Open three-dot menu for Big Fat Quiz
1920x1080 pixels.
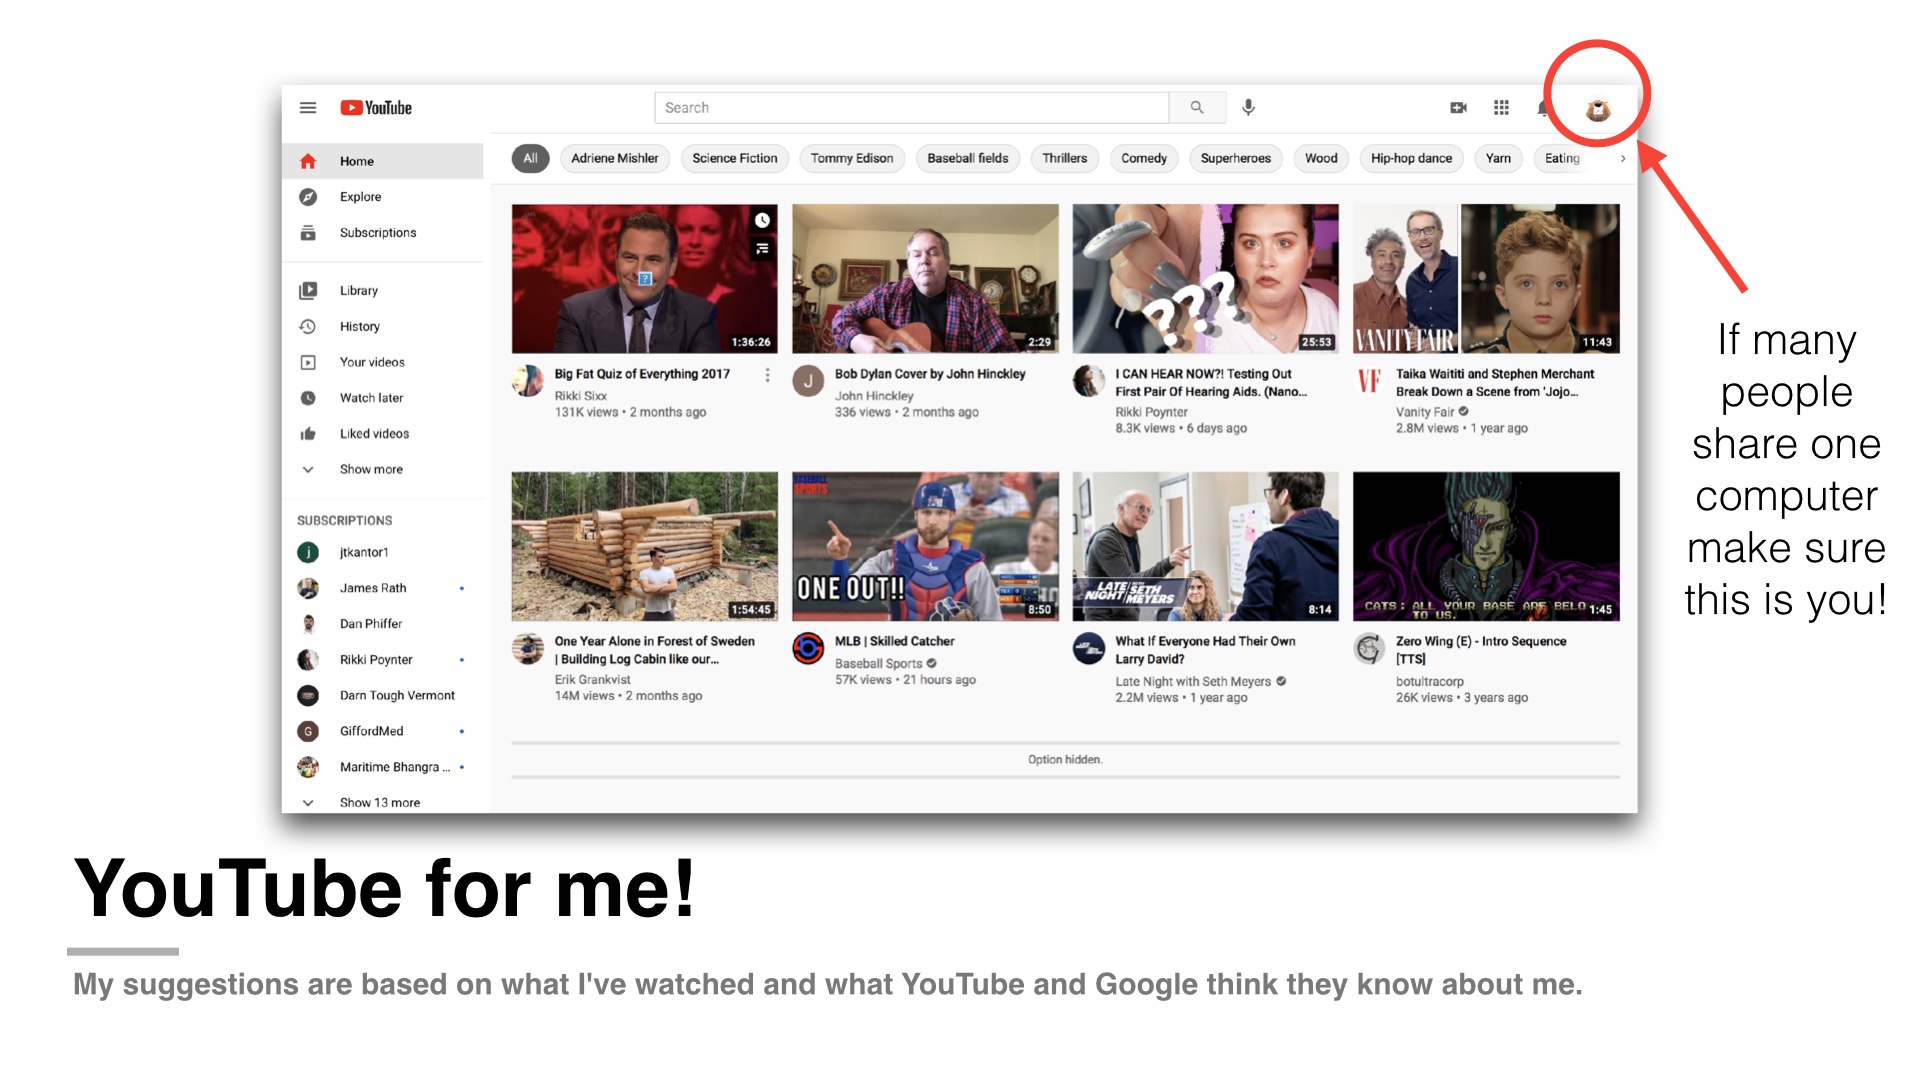(x=767, y=375)
